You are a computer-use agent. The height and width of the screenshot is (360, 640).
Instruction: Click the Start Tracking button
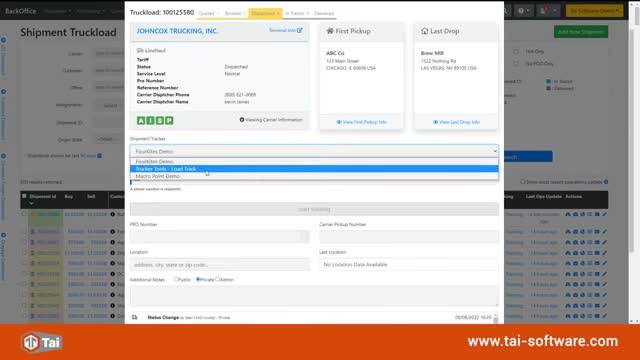[x=314, y=209]
